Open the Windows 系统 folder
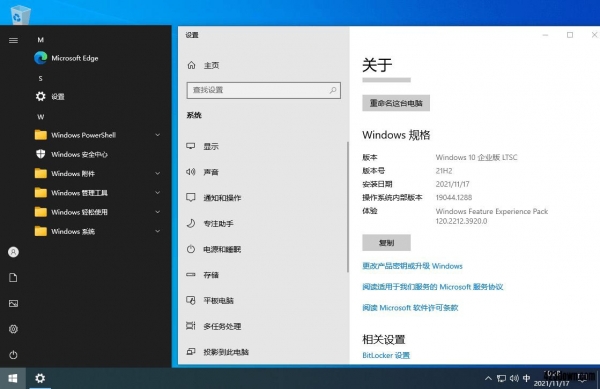The image size is (600, 389). click(x=65, y=231)
